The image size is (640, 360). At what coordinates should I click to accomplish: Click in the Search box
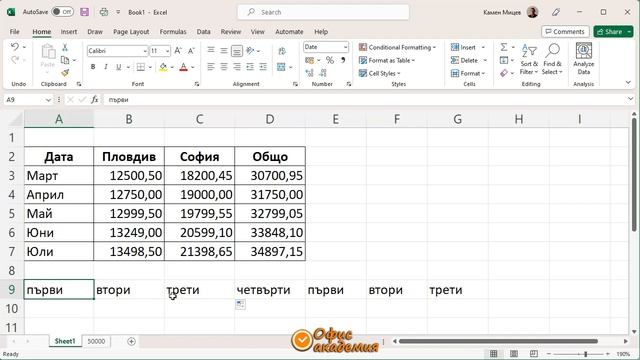tap(323, 12)
